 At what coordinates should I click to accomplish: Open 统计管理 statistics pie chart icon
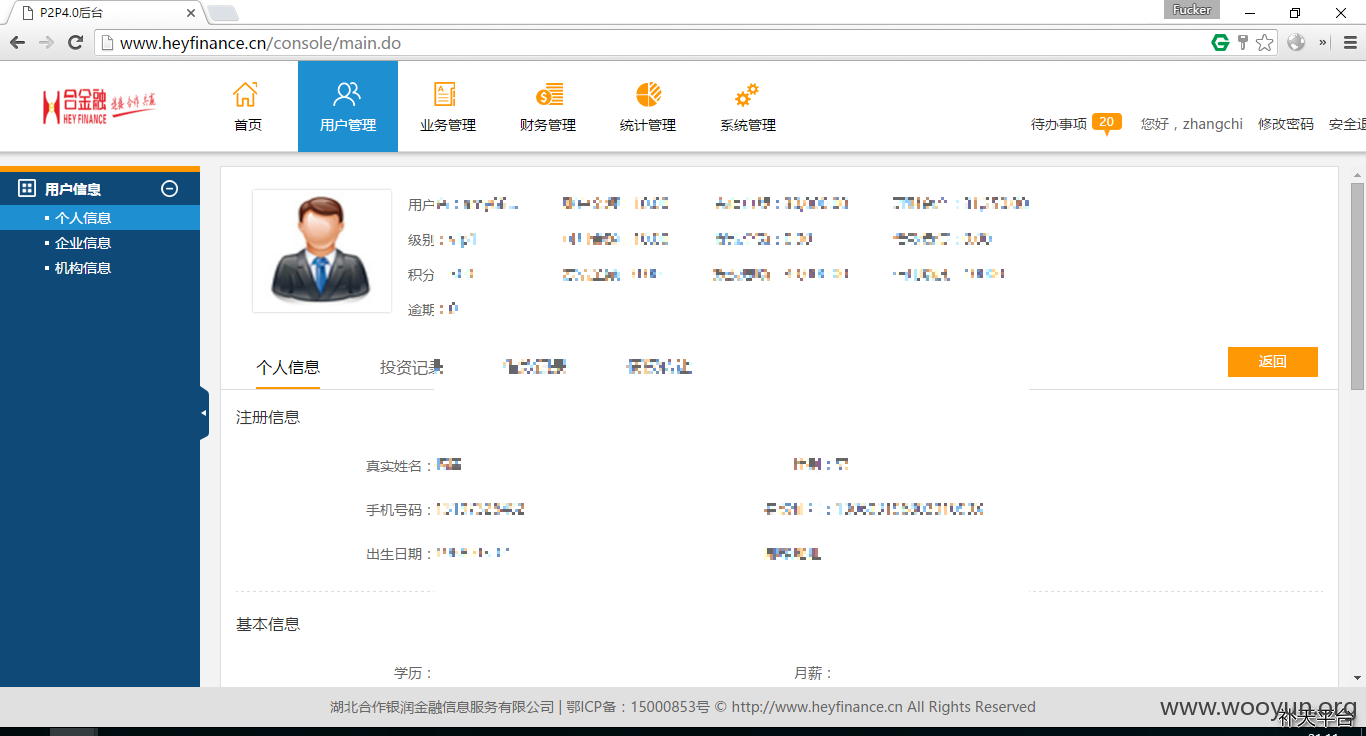pos(648,95)
